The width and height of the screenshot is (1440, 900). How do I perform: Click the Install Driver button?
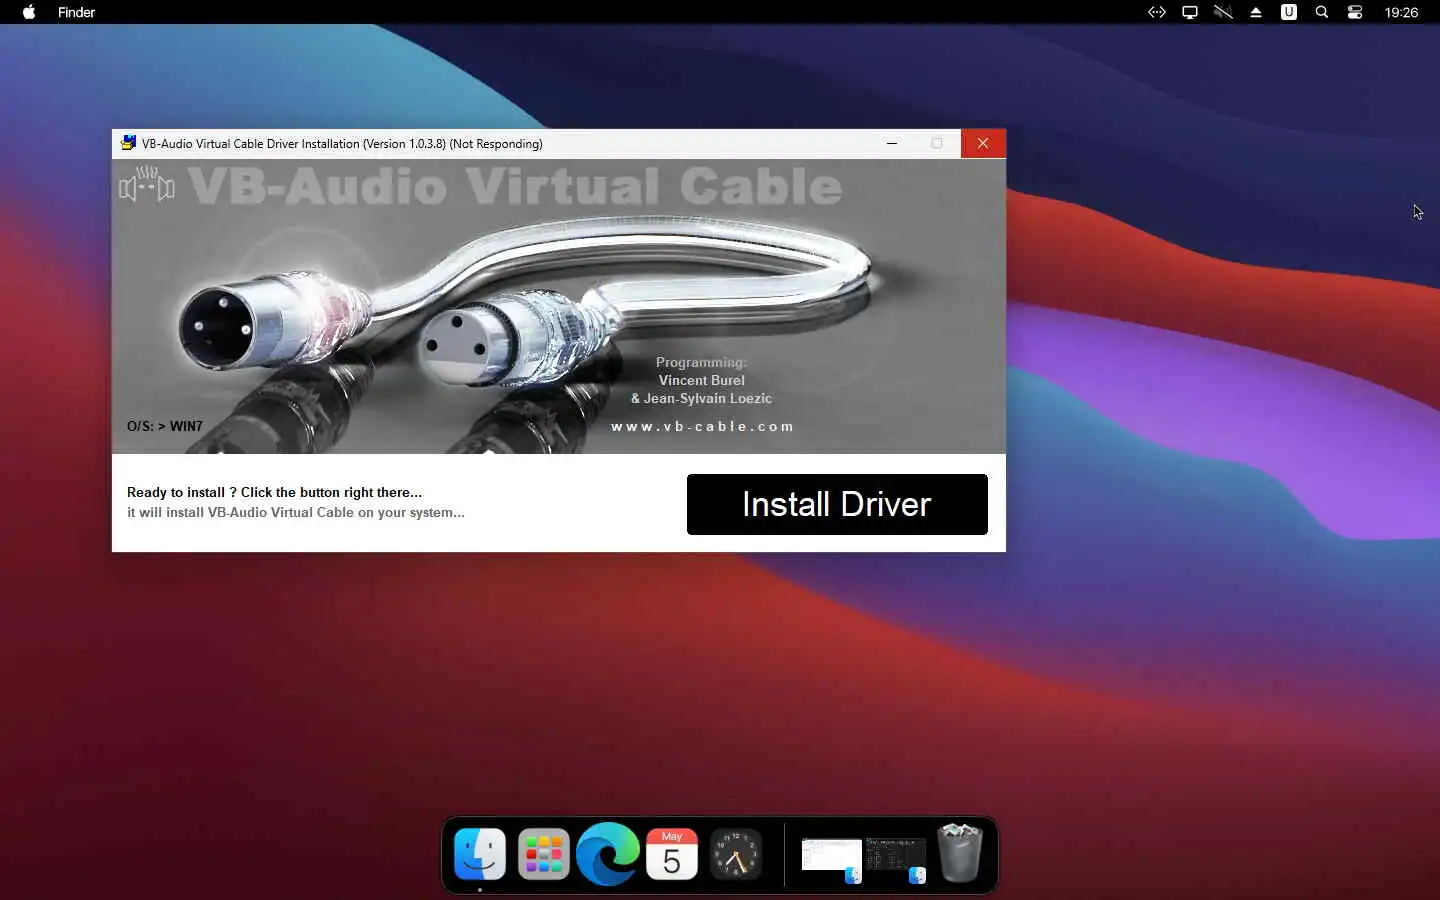(x=837, y=504)
